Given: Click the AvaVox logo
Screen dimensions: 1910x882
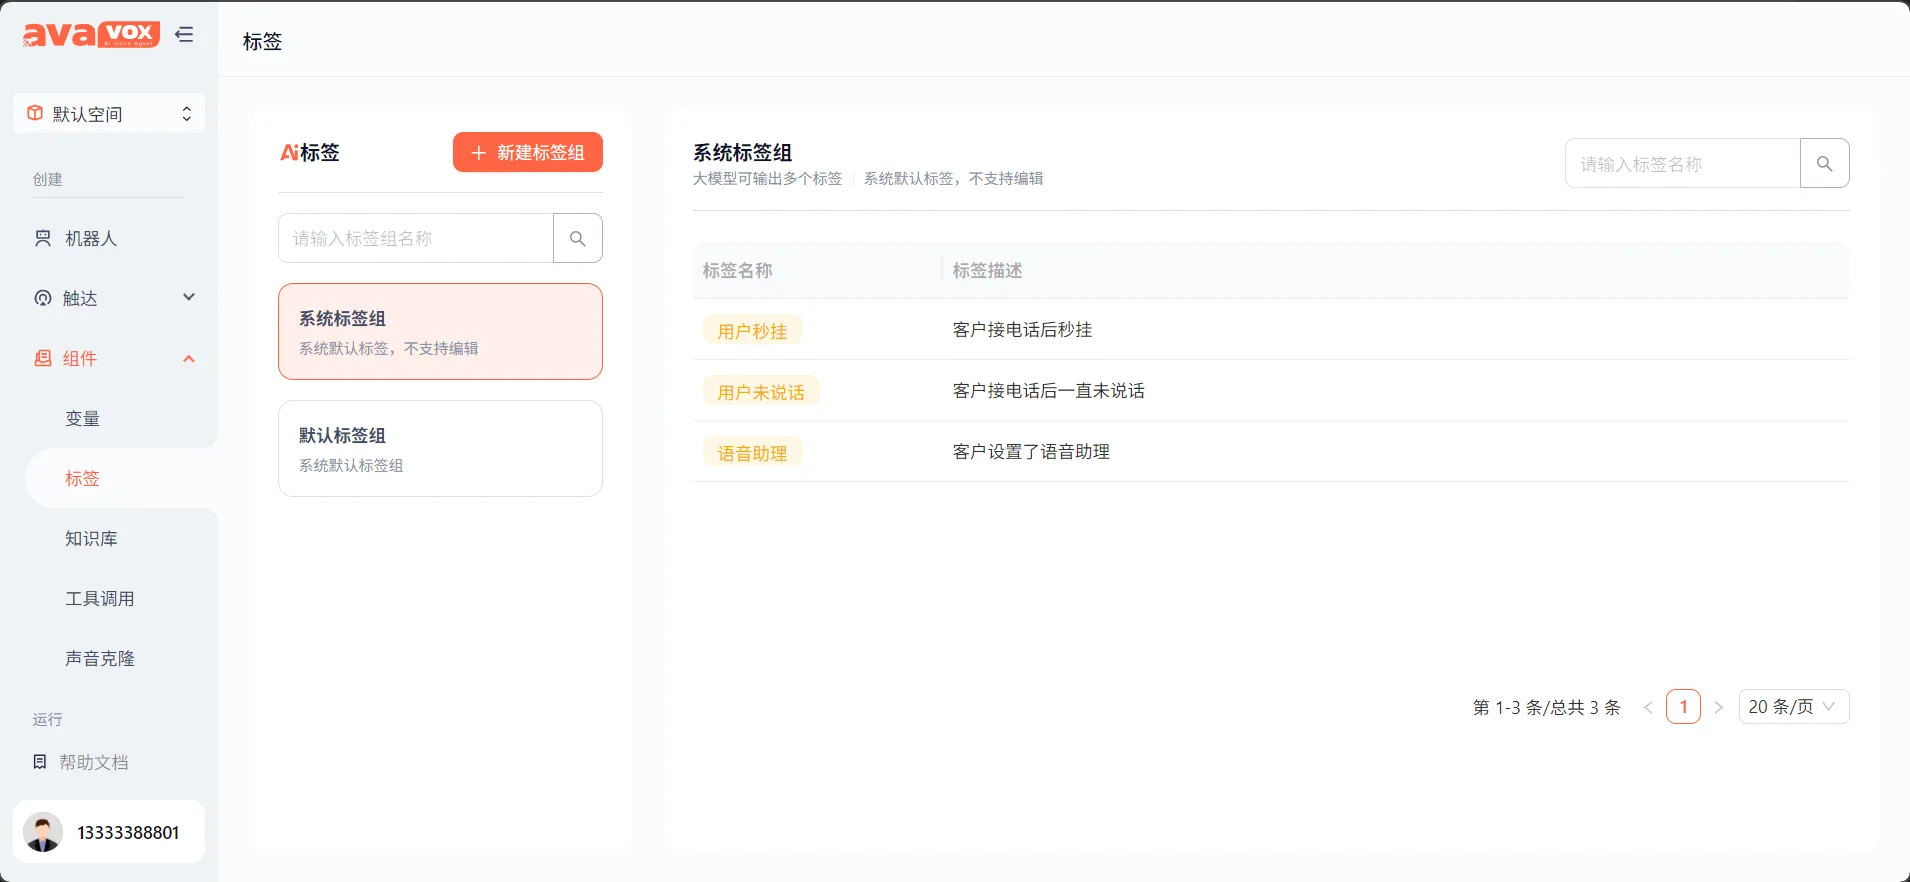Looking at the screenshot, I should (91, 35).
